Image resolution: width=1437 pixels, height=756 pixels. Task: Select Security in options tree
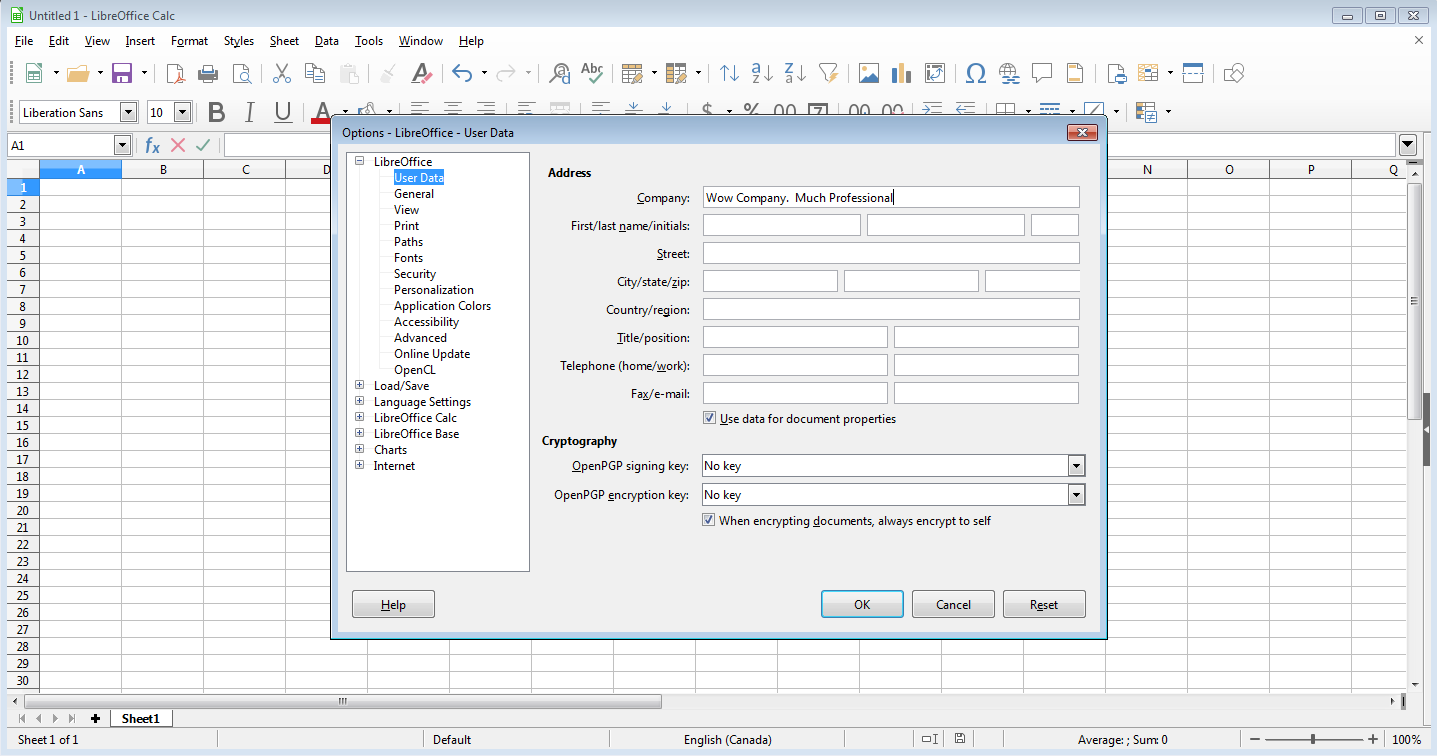point(415,273)
